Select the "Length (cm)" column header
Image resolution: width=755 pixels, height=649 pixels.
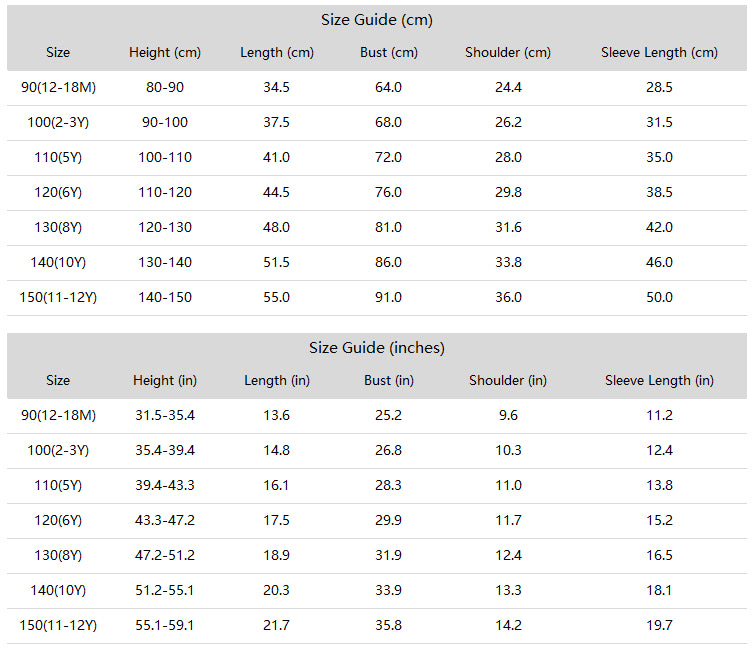coord(277,53)
